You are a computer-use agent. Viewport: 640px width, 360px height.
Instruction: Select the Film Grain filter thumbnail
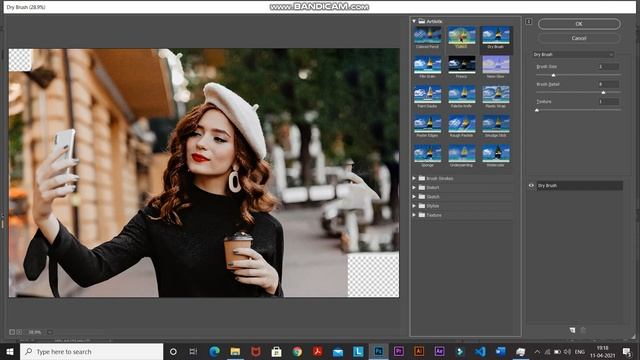tap(427, 65)
